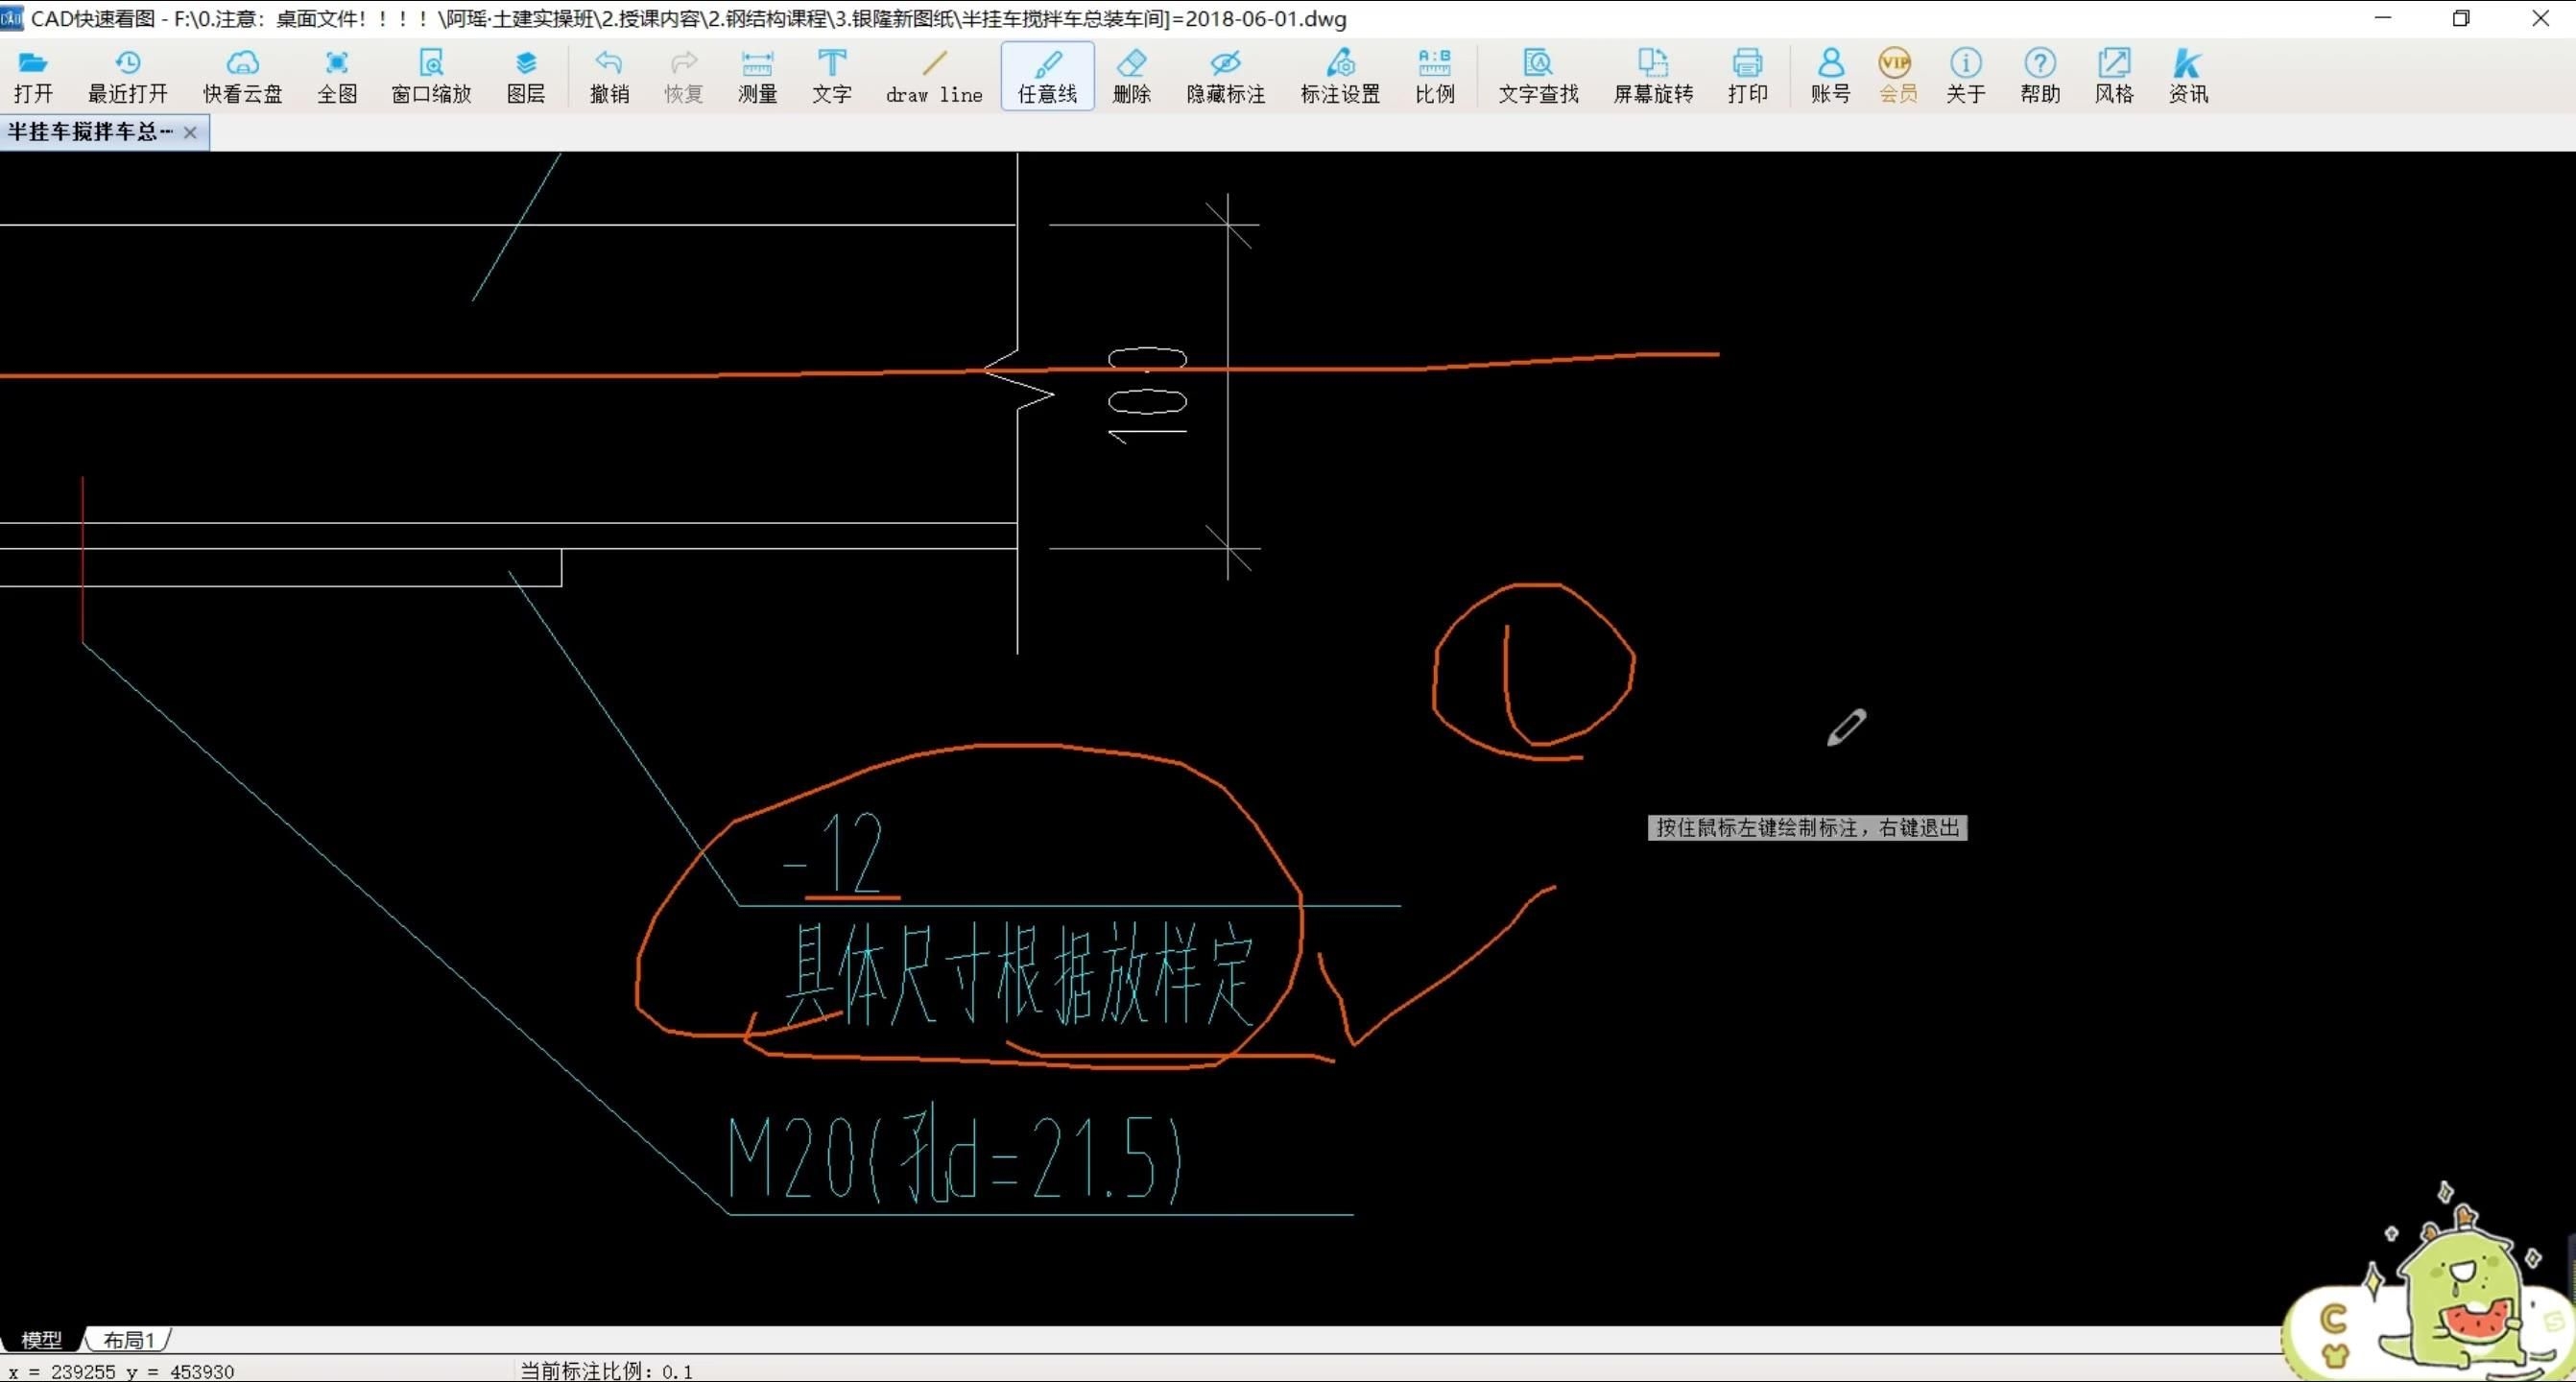Image resolution: width=2576 pixels, height=1382 pixels.
Task: Activate the 任意线 freehand line tool
Action: click(1046, 75)
